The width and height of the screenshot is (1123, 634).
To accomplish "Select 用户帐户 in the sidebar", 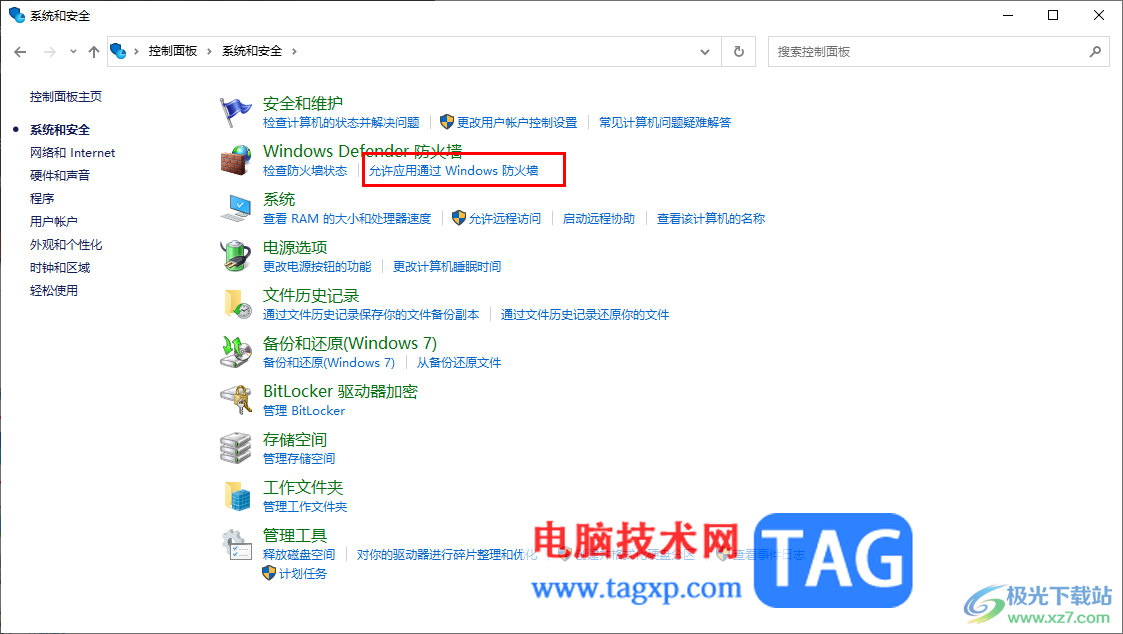I will tap(54, 221).
